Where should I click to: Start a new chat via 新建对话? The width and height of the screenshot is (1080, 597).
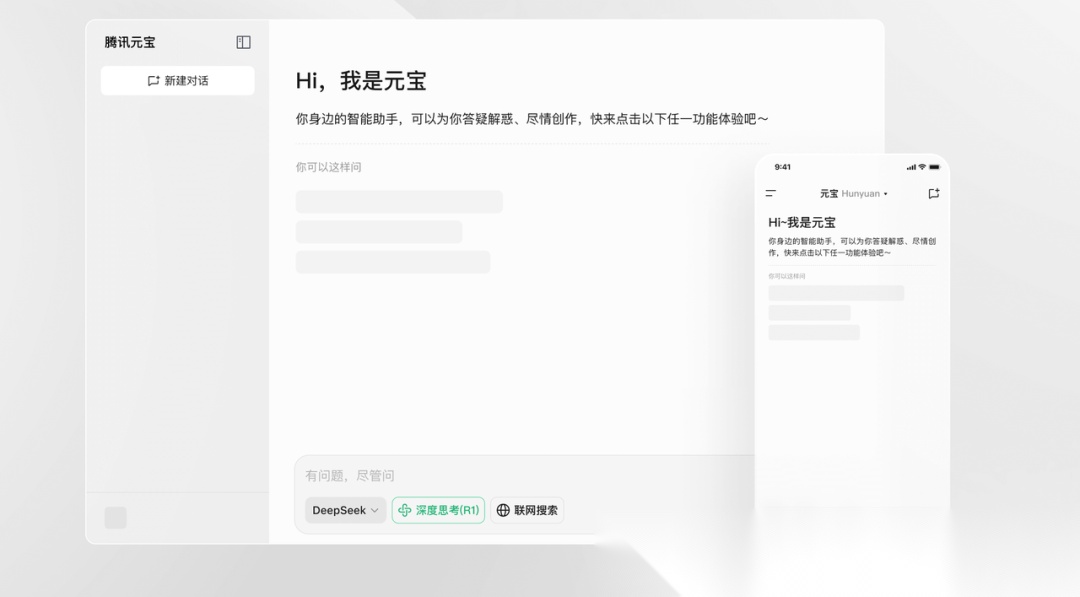coord(178,81)
